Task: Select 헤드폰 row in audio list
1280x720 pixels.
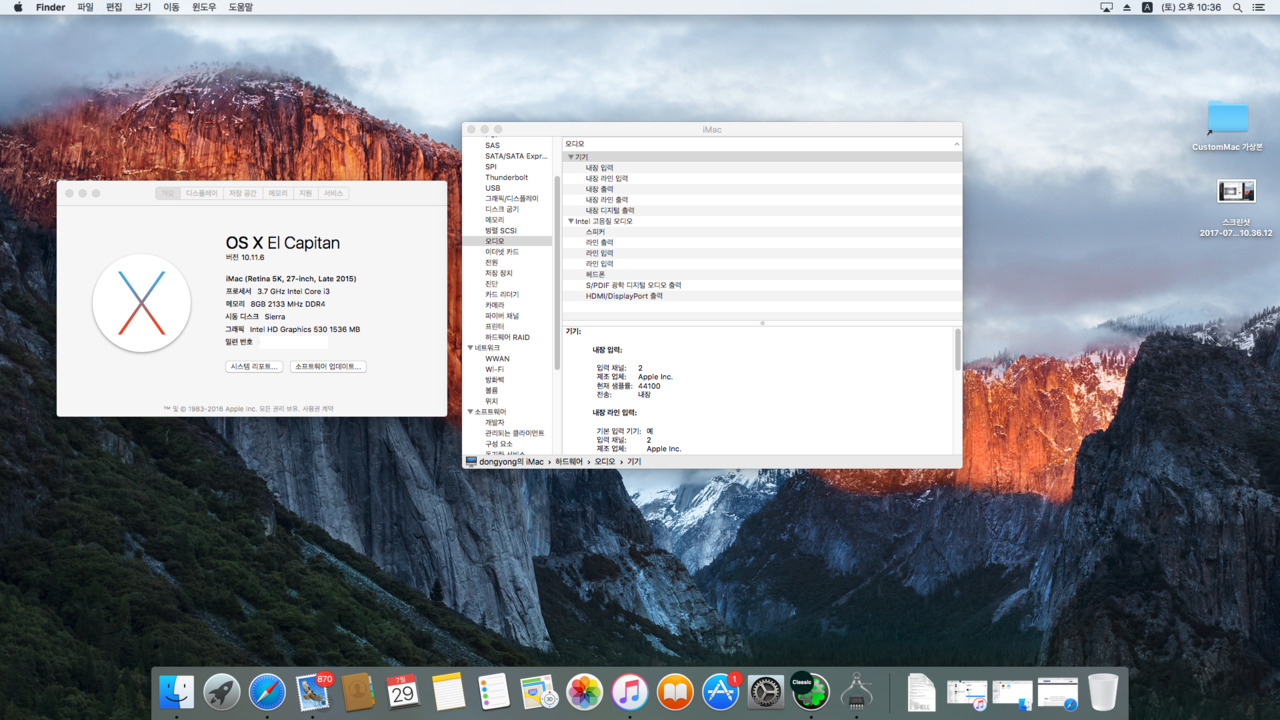Action: (761, 274)
